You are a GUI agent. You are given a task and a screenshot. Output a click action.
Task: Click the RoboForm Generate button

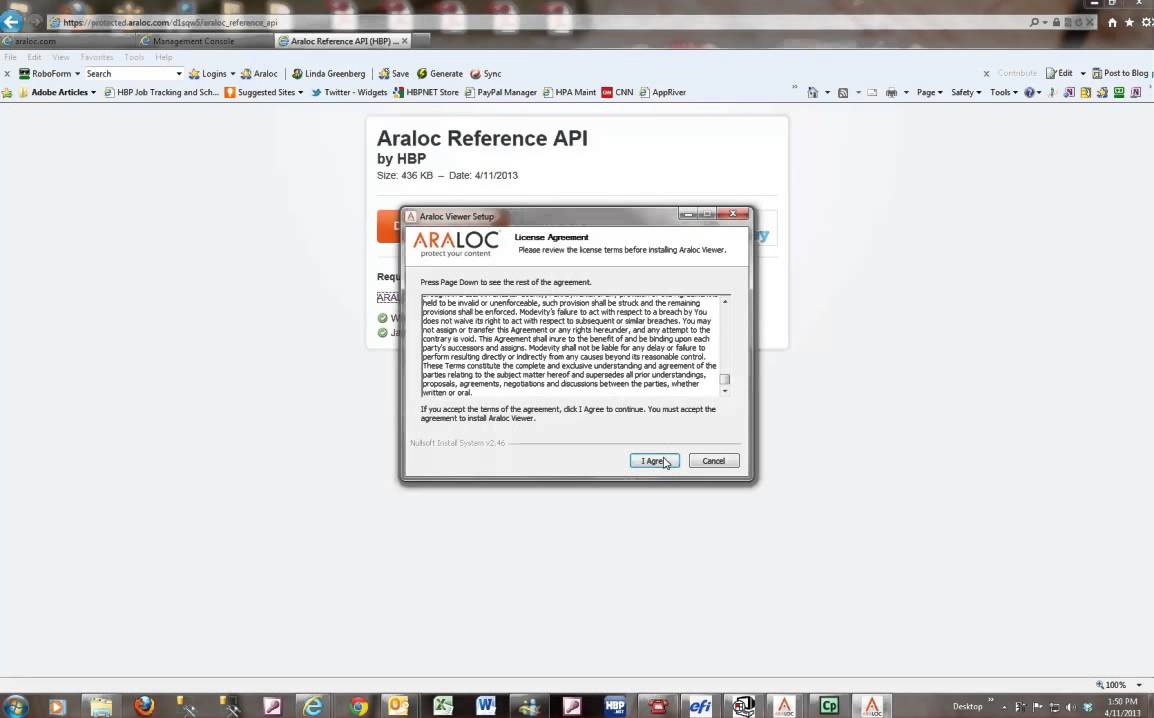tap(440, 74)
